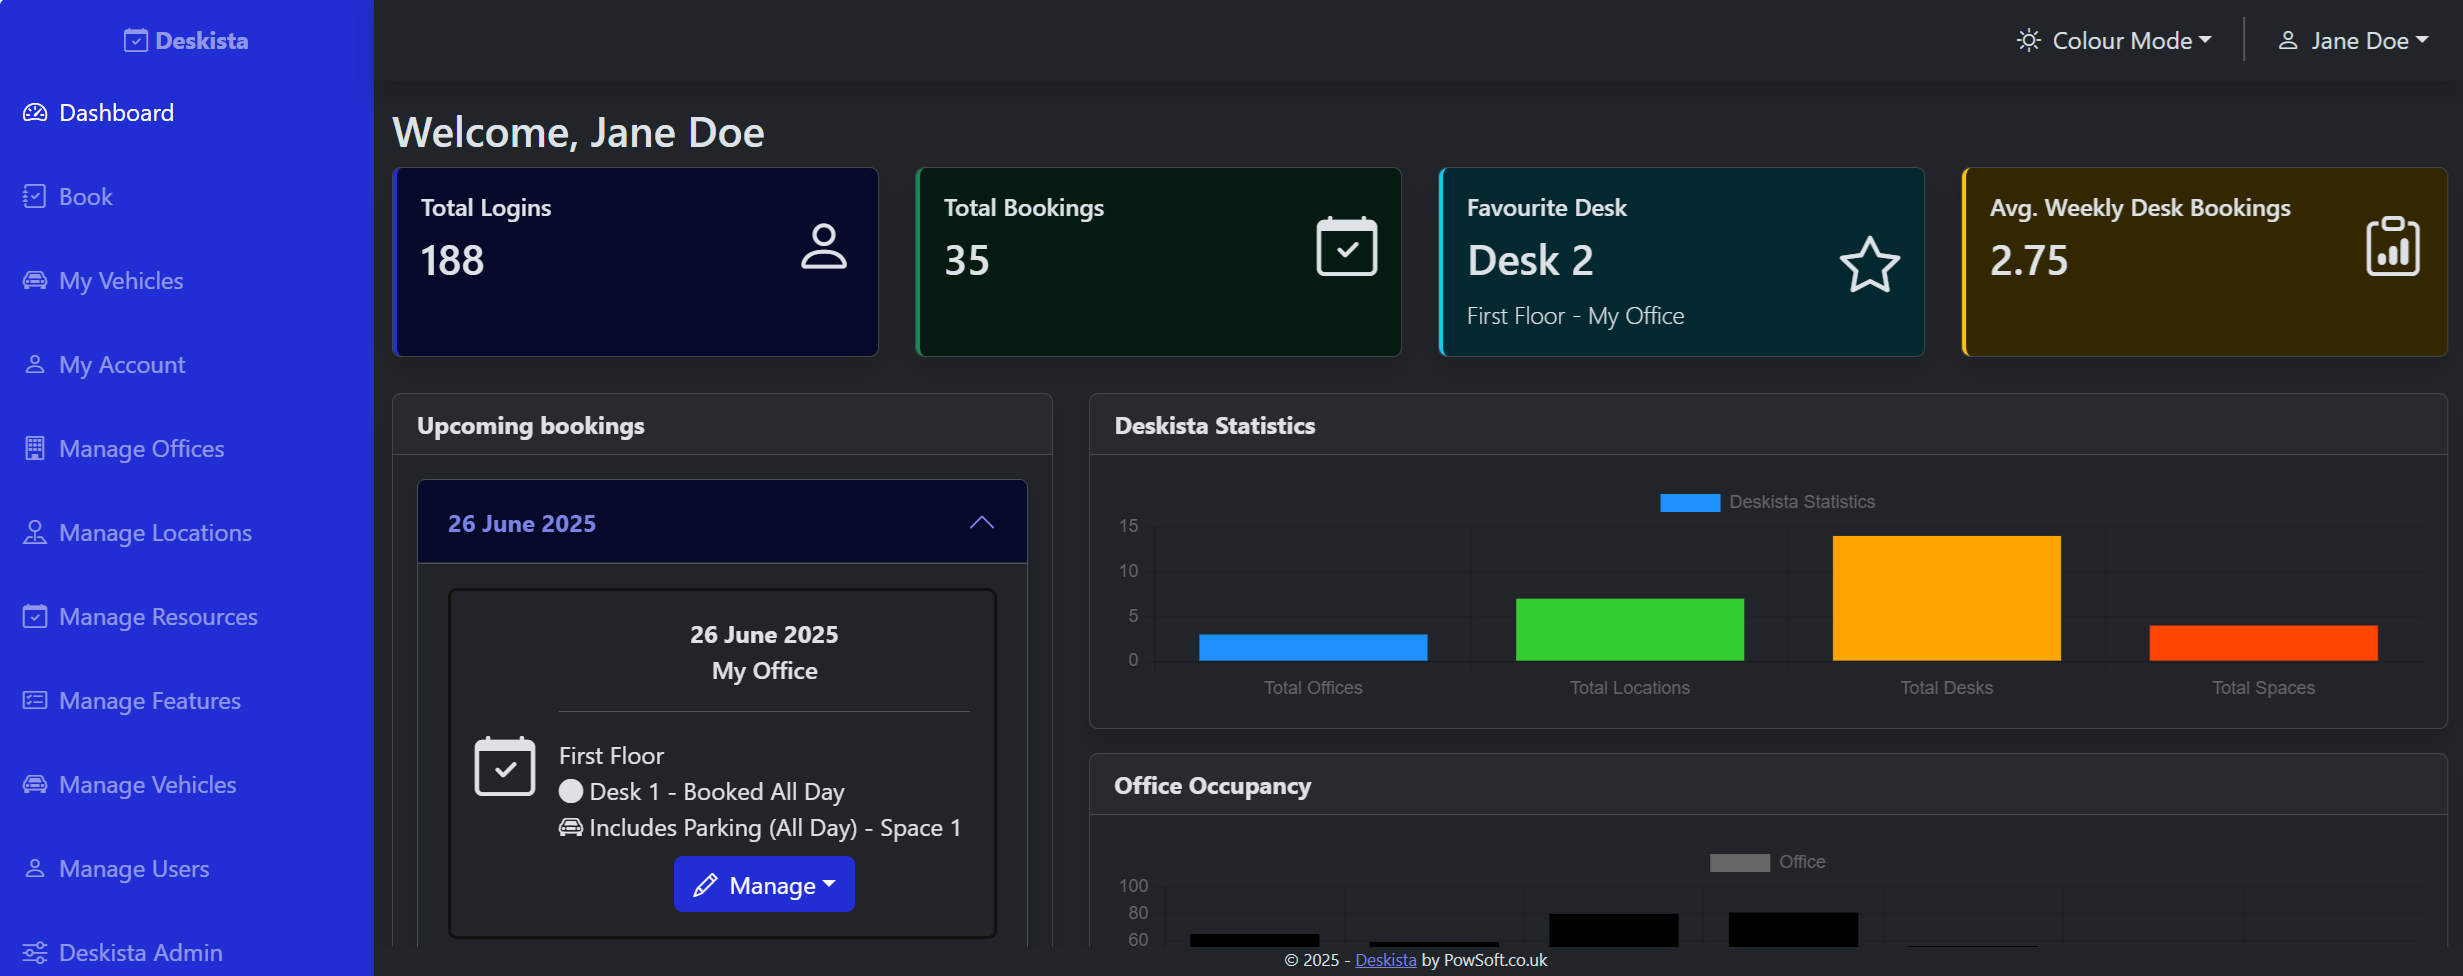Click the Favourite Desk value Desk 2
Screen dimensions: 2463x976
pyautogui.click(x=1530, y=261)
